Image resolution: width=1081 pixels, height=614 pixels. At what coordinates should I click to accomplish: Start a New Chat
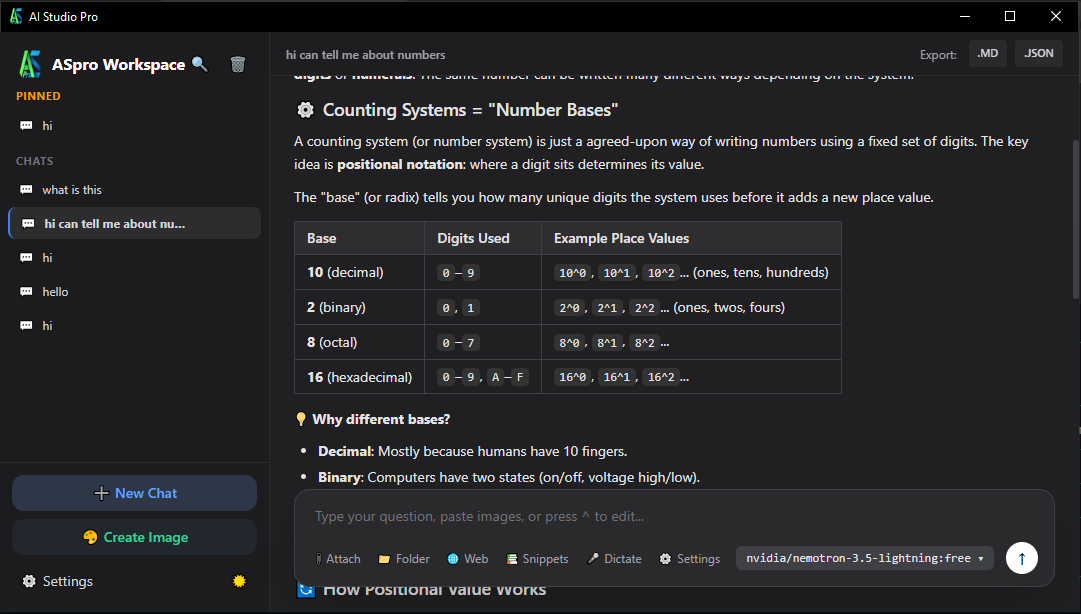pos(134,493)
